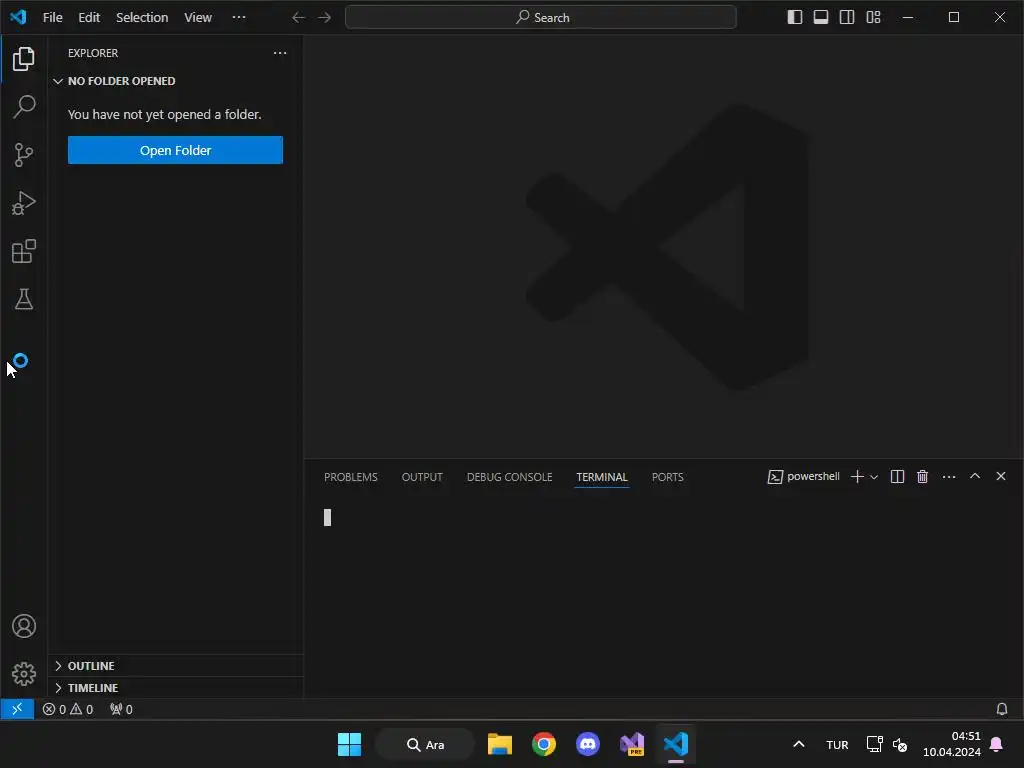Select the powershell terminal label

[x=804, y=477]
